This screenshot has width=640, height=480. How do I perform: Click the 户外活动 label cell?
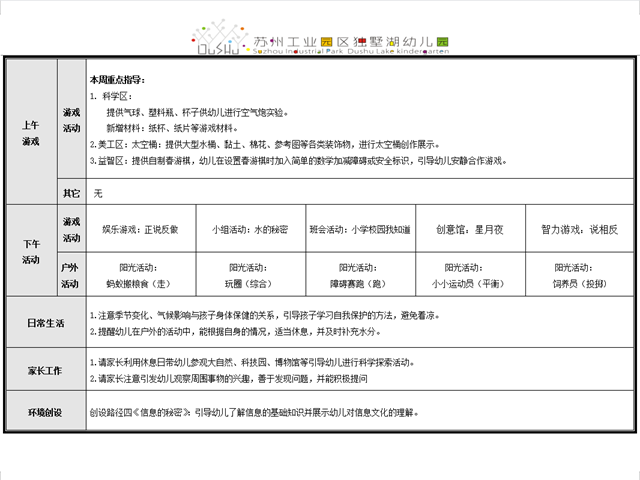click(72, 275)
